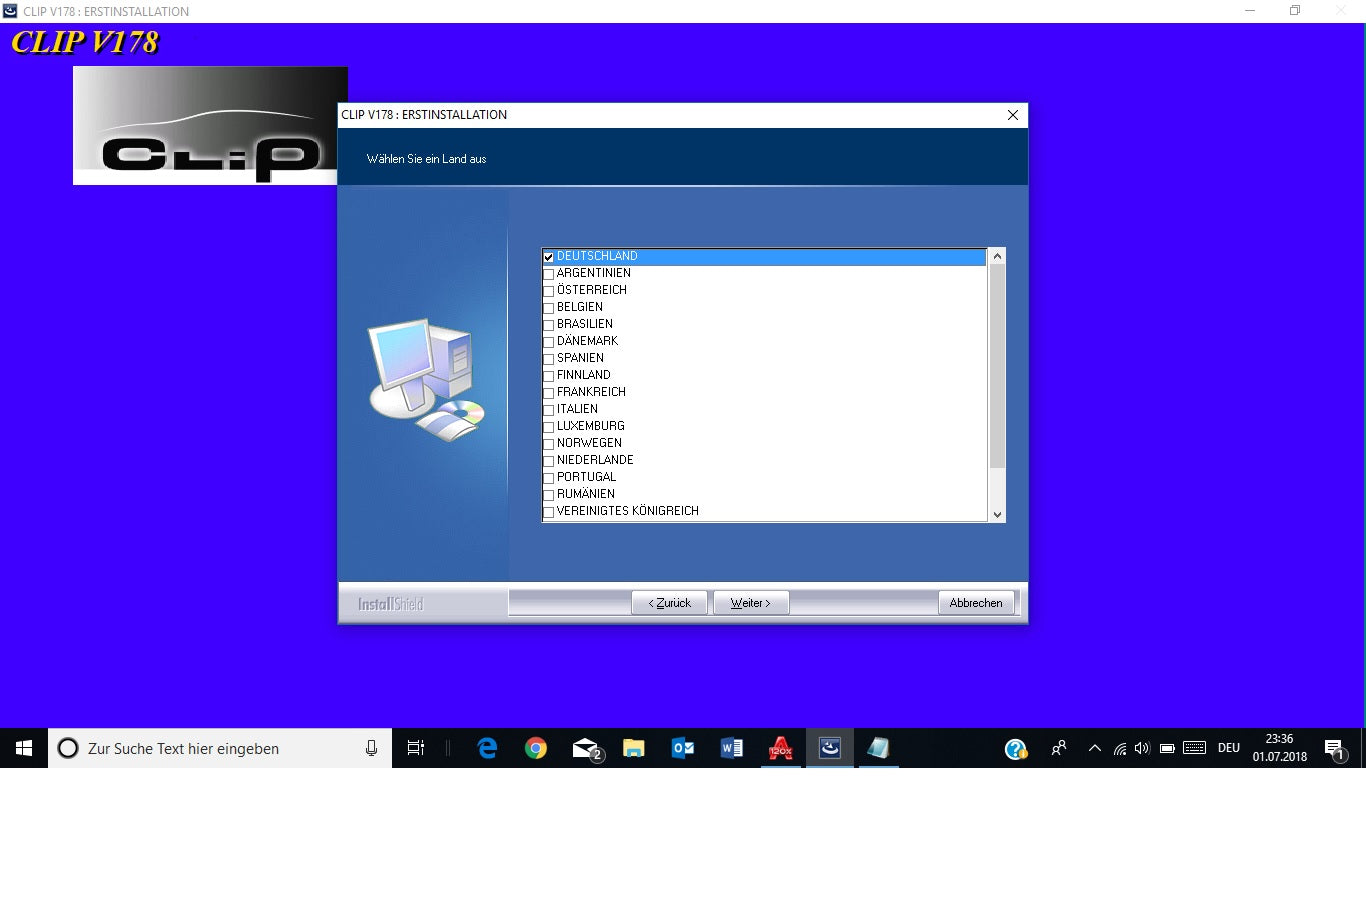Open Outlook from the taskbar
Screen dimensions: 1366x913
(x=683, y=748)
